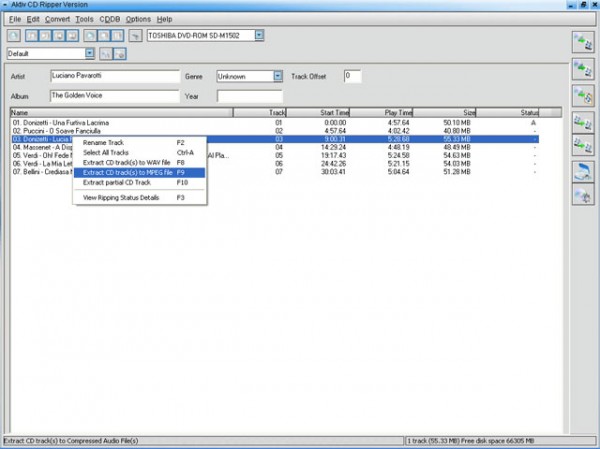The height and width of the screenshot is (449, 600).
Task: Open the Convert menu
Action: click(57, 19)
